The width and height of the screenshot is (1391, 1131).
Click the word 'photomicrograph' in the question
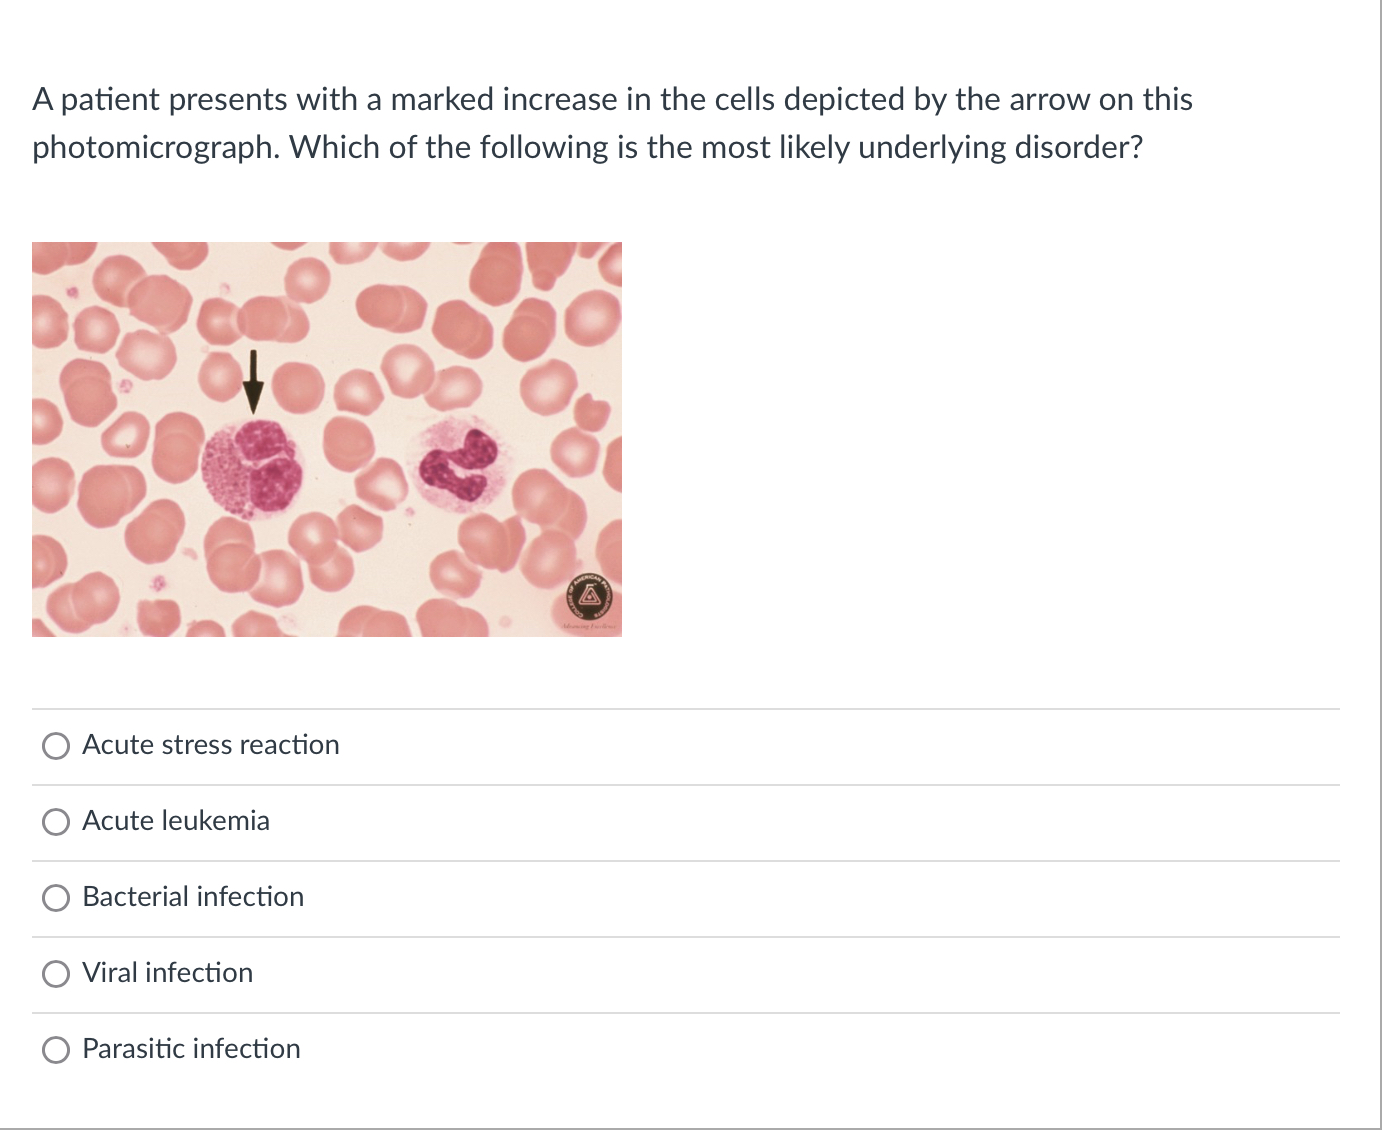click(155, 148)
